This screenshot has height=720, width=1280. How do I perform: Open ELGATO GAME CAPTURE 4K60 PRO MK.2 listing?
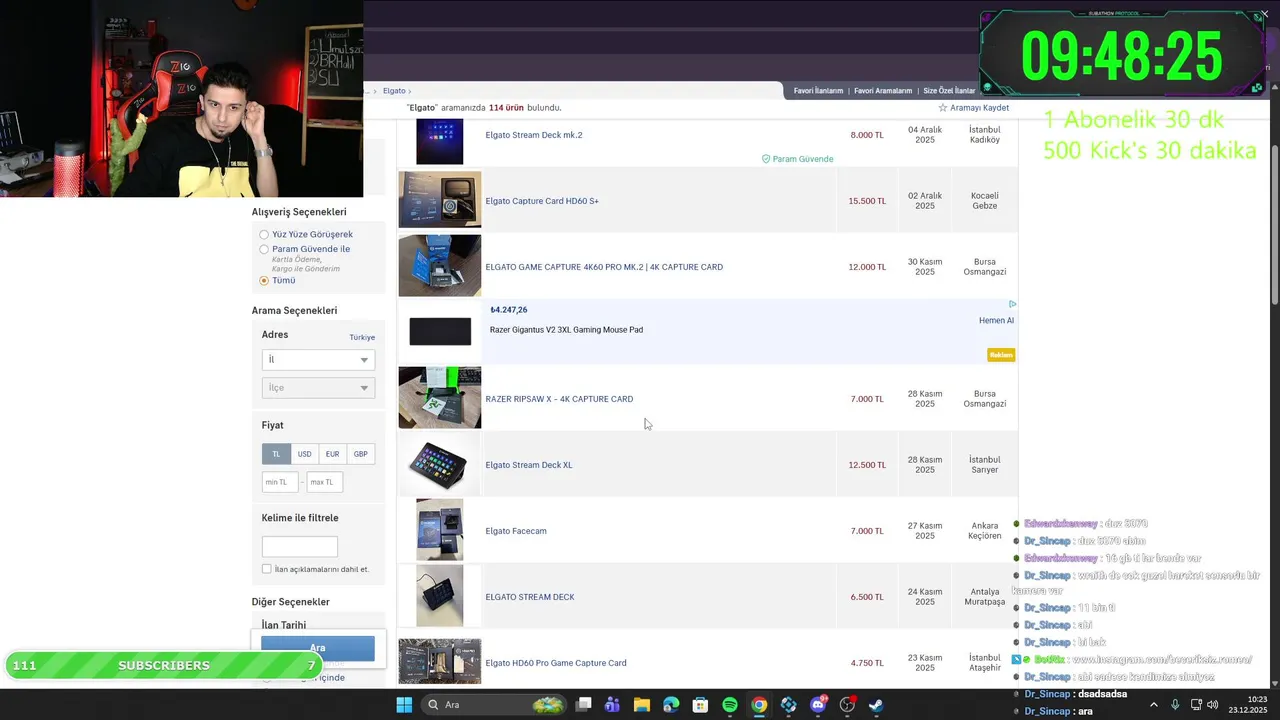[x=604, y=267]
